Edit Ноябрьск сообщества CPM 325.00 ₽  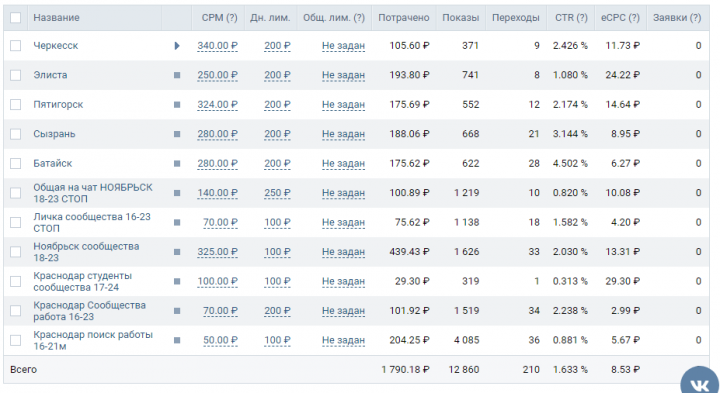click(218, 252)
